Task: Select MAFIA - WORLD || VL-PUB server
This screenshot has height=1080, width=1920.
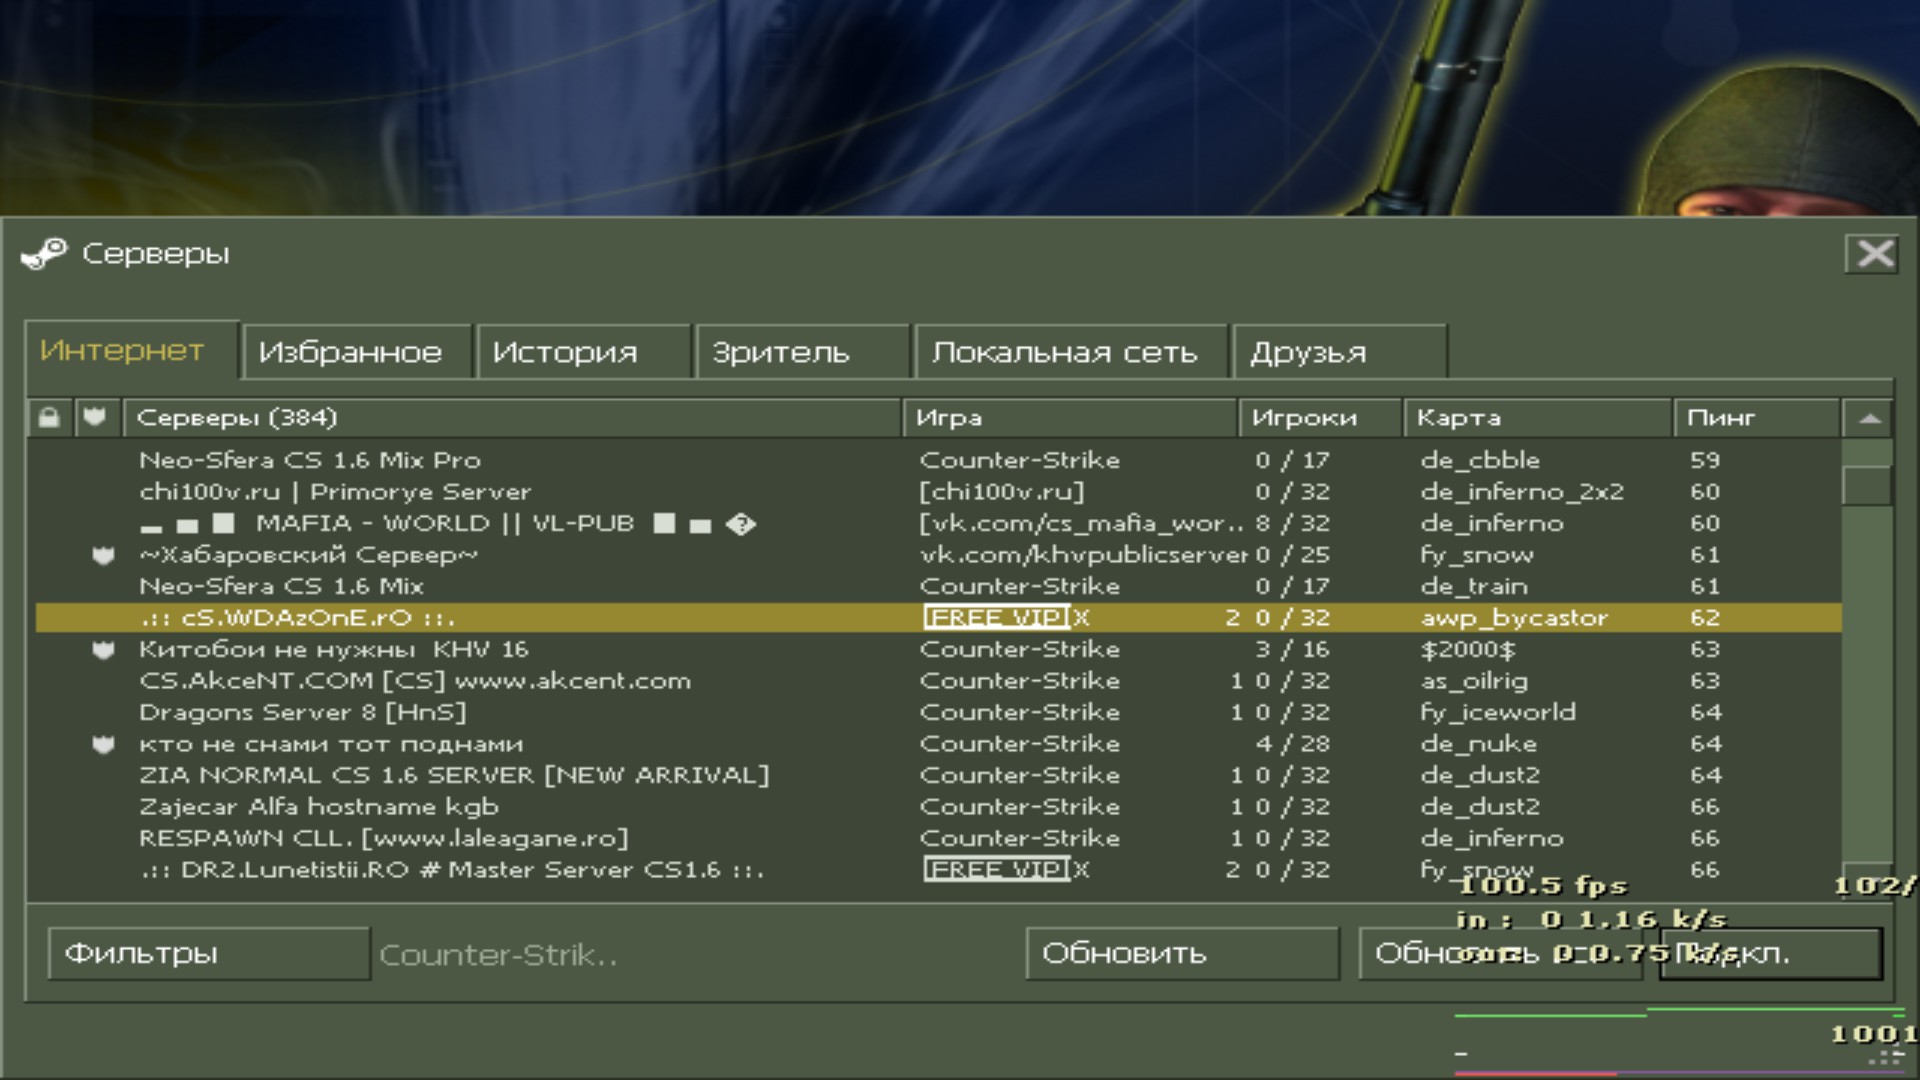Action: pos(938,523)
